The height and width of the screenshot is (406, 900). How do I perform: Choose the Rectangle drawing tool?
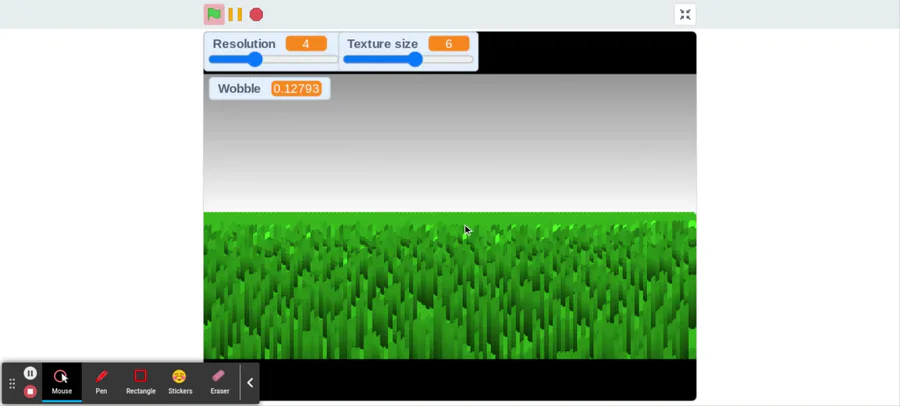(x=141, y=382)
